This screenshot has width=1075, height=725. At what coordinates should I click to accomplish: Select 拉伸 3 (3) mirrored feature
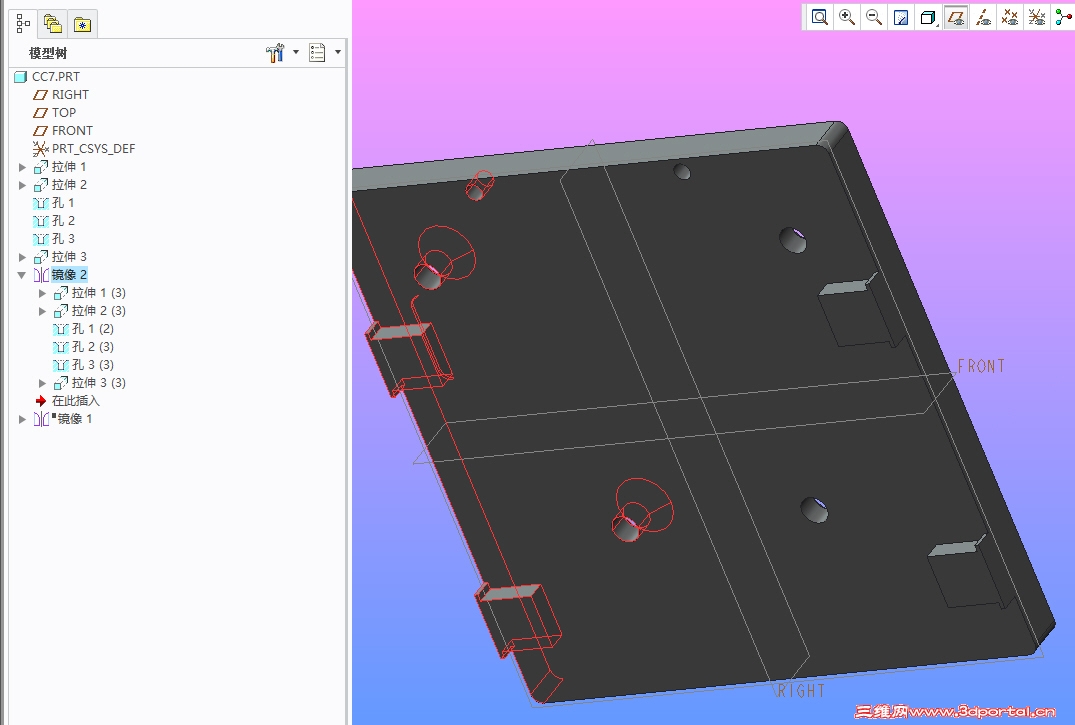(x=99, y=383)
